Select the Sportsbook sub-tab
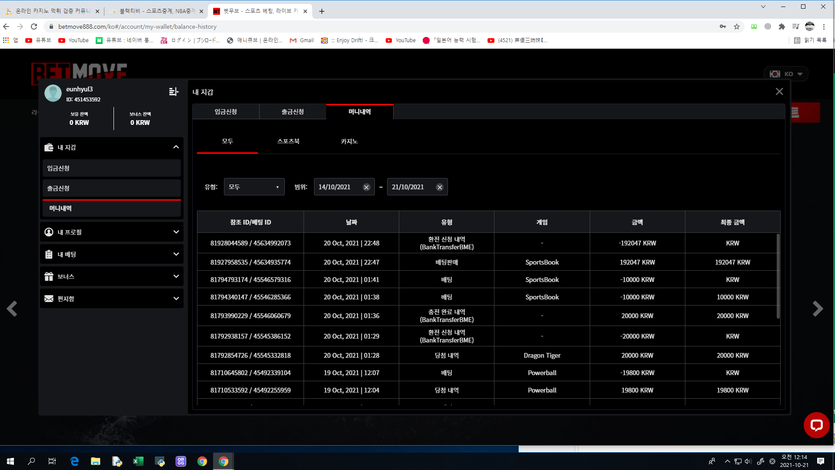The image size is (835, 470). point(288,142)
